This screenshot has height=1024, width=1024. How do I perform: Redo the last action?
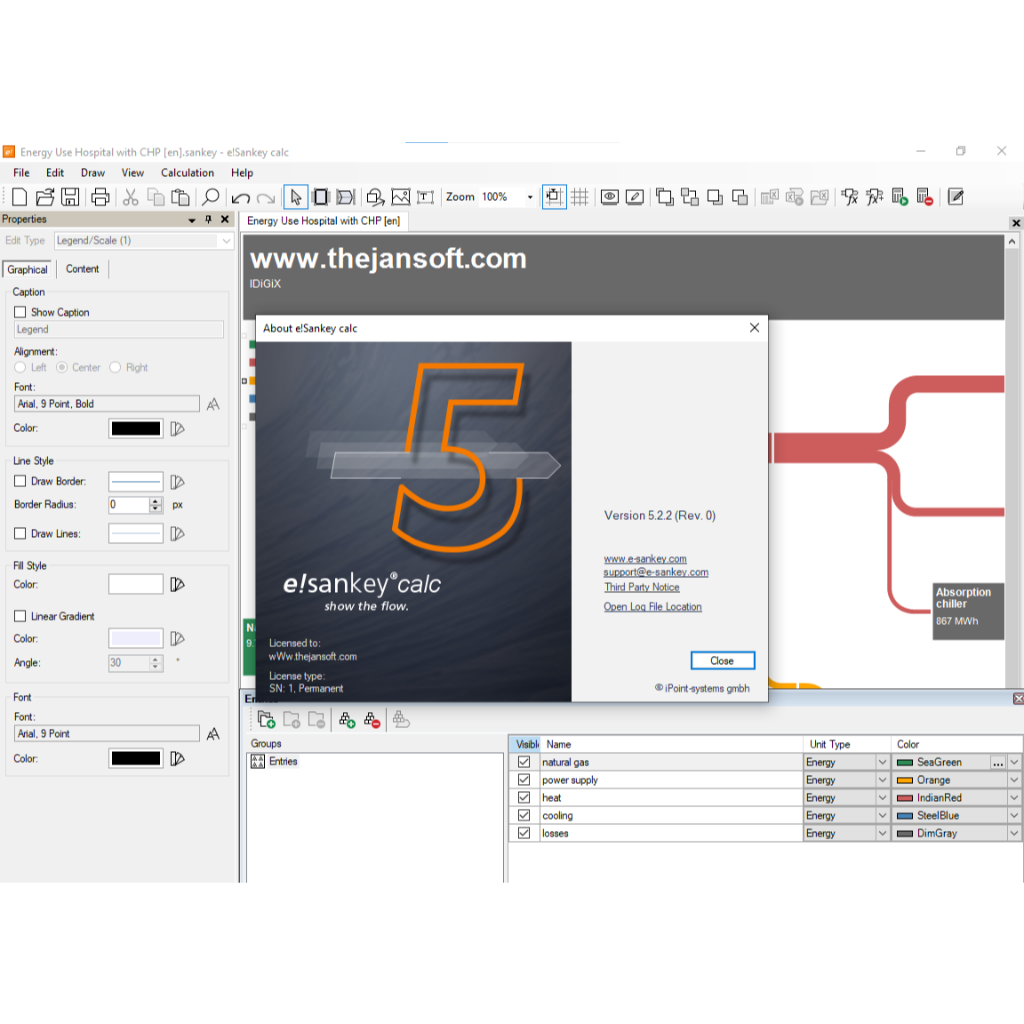click(x=266, y=197)
